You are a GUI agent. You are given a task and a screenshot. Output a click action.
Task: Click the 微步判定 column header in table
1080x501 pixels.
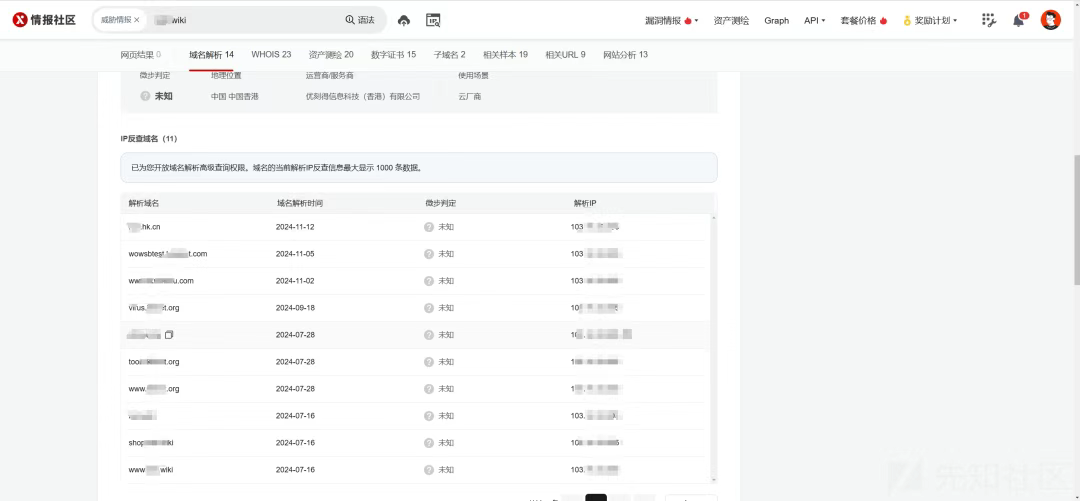pyautogui.click(x=441, y=203)
